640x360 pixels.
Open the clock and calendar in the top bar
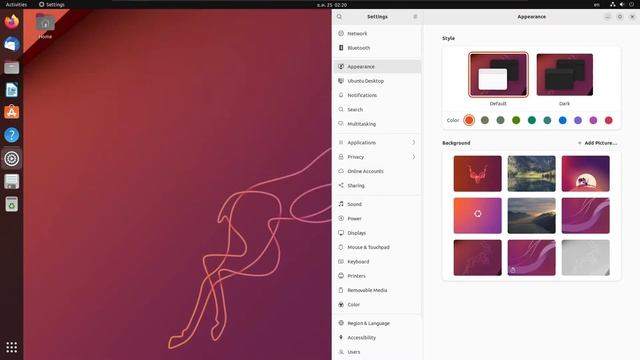point(332,5)
